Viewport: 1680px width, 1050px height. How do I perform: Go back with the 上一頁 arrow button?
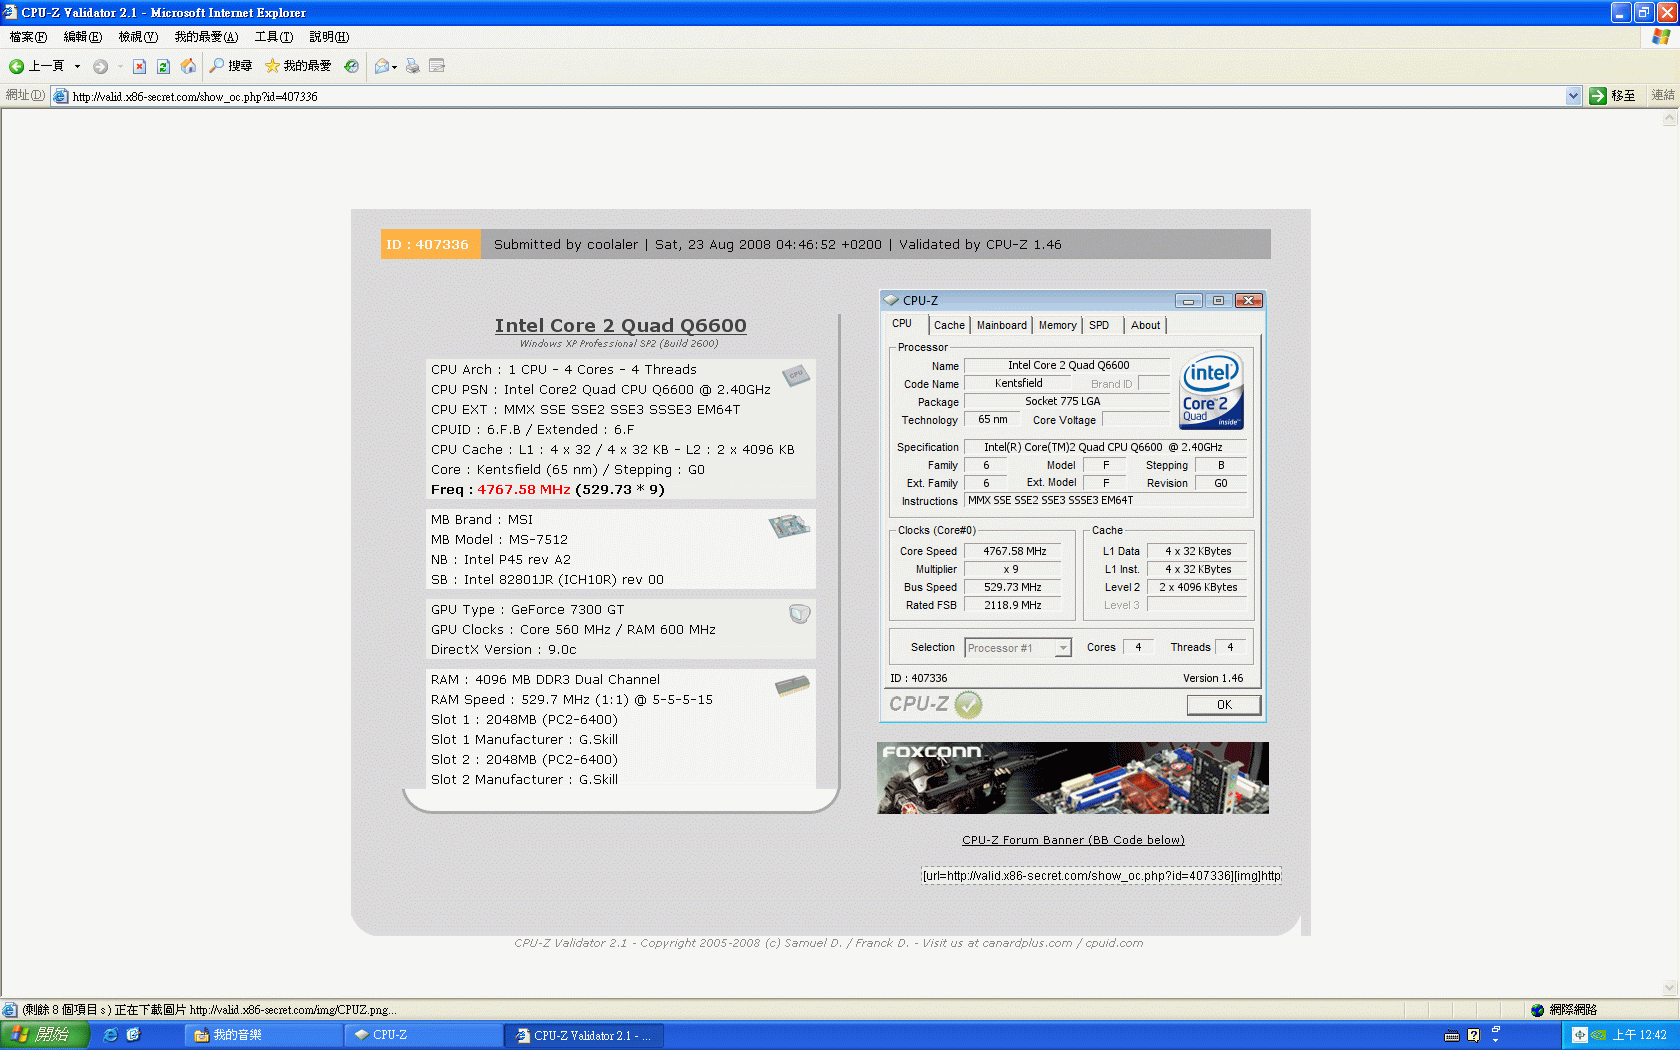point(36,66)
